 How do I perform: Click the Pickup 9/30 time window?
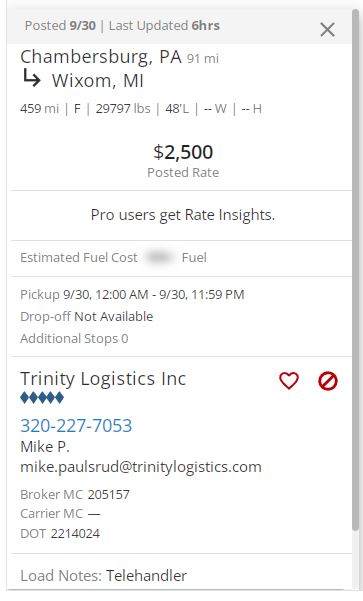[x=132, y=294]
